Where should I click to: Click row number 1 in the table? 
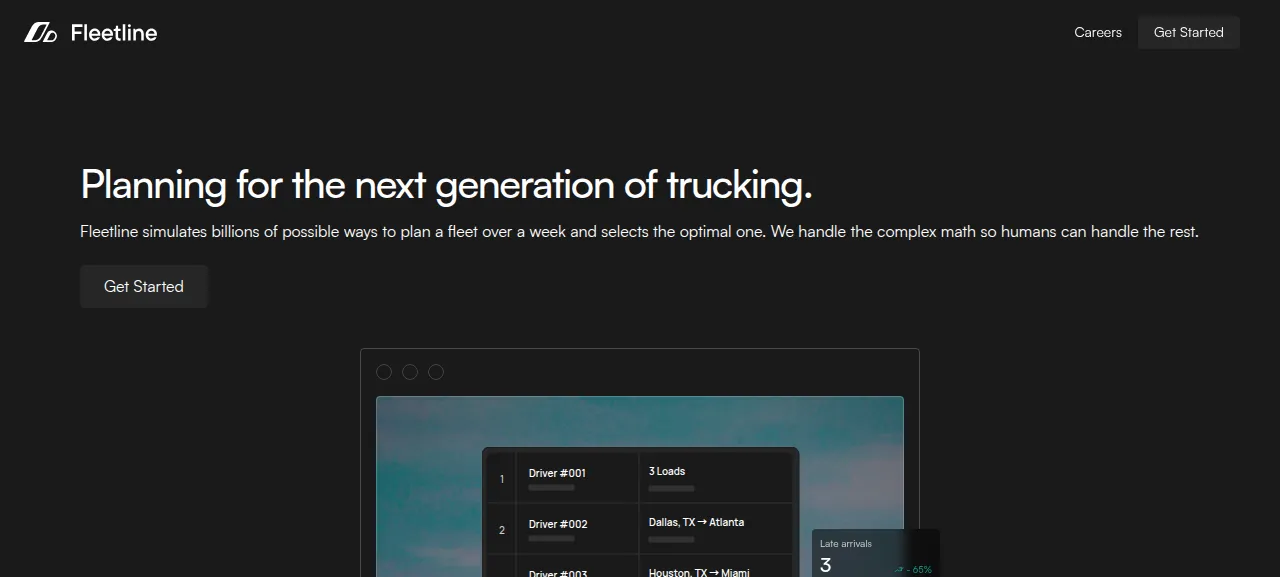[x=502, y=479]
